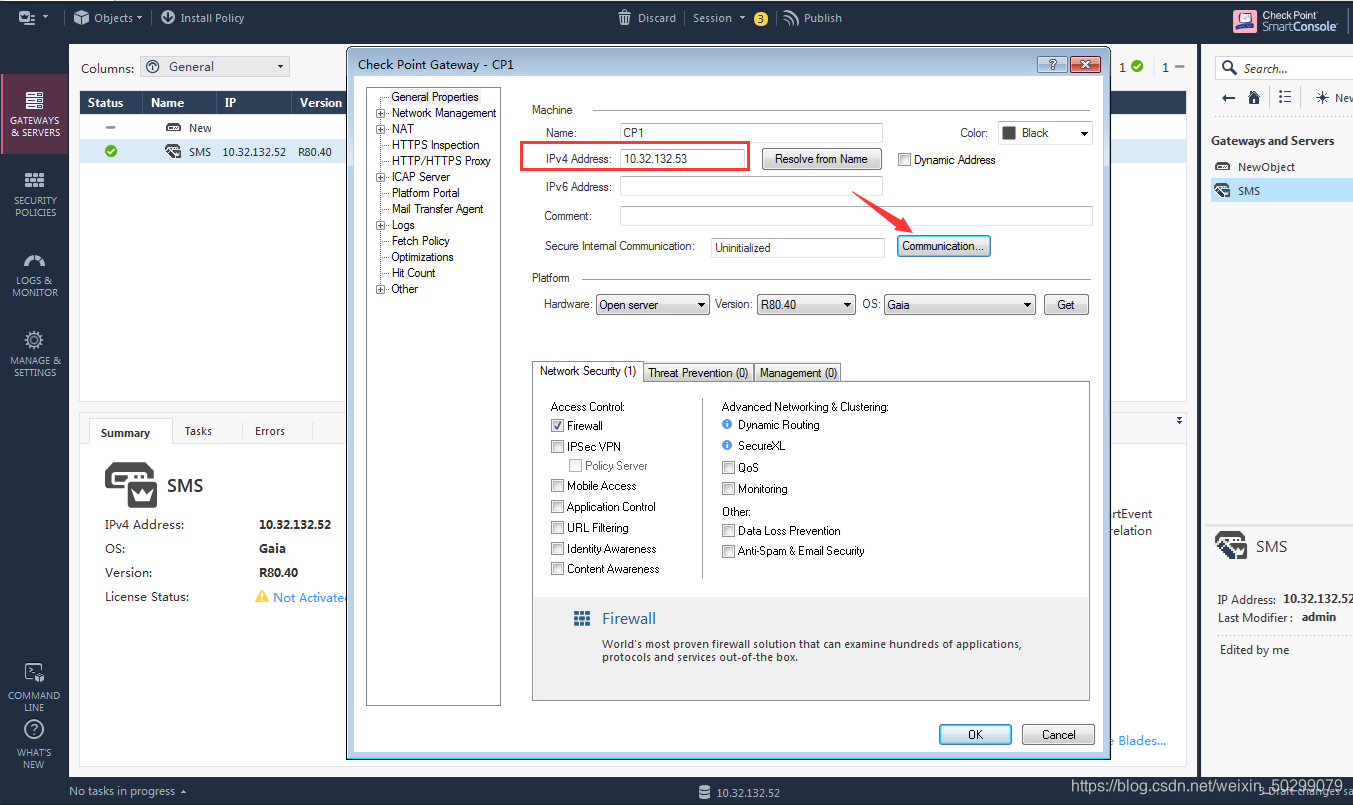
Task: Uncheck the Firewall blade checkbox
Action: [557, 426]
